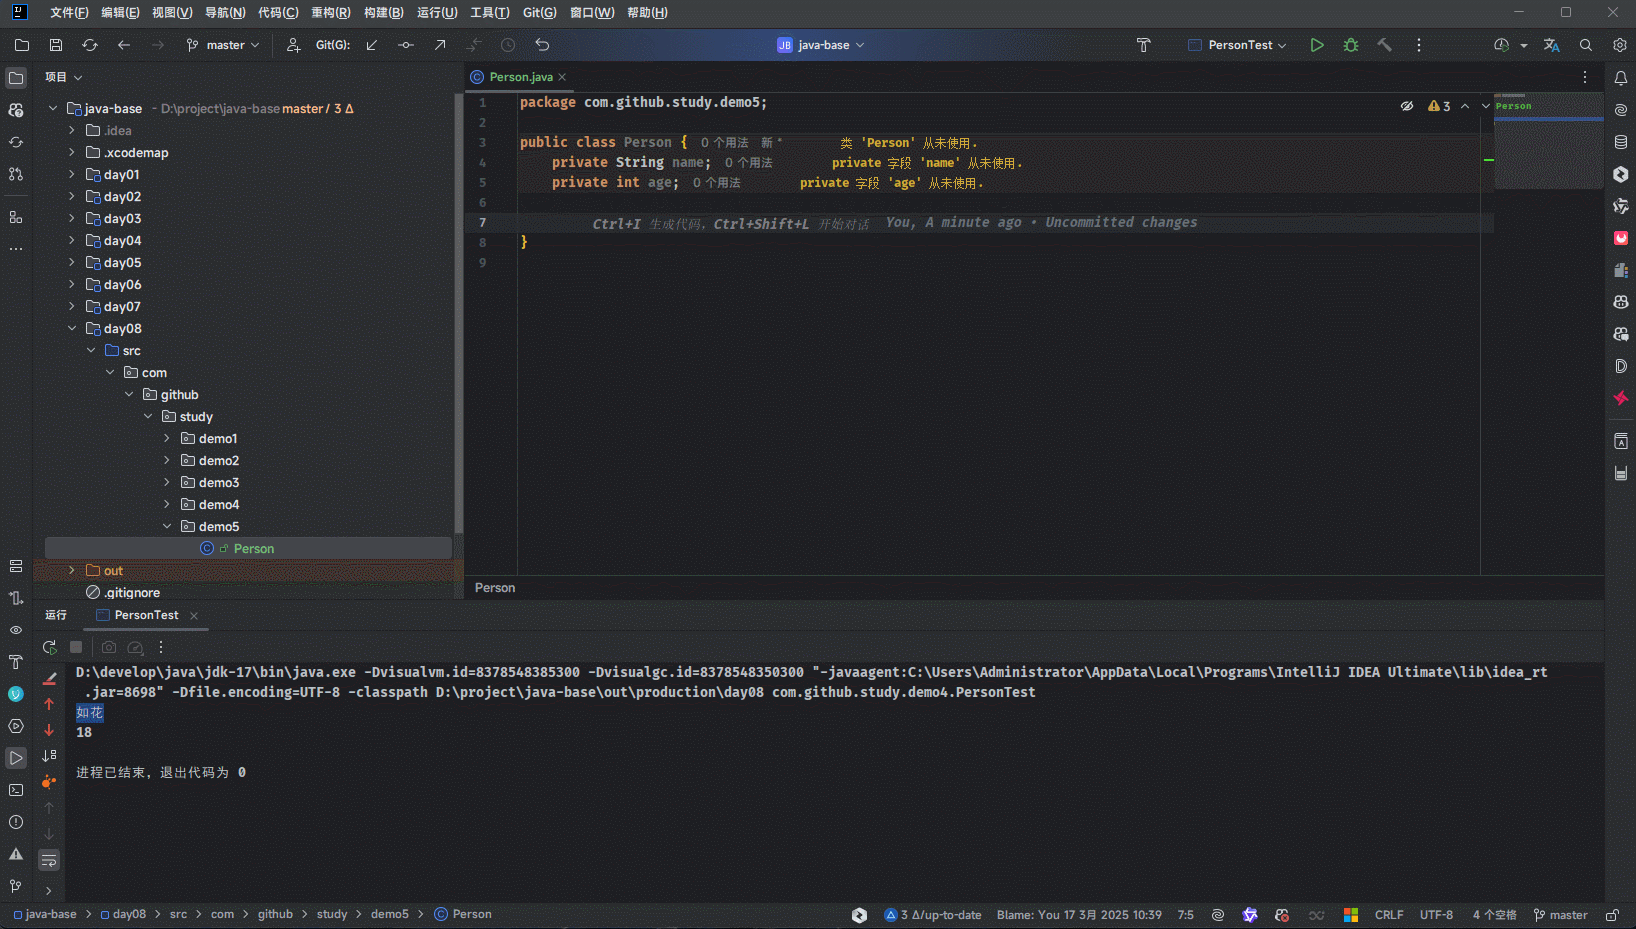Switch to the Person.java editor tab
This screenshot has width=1636, height=929.
(x=520, y=77)
